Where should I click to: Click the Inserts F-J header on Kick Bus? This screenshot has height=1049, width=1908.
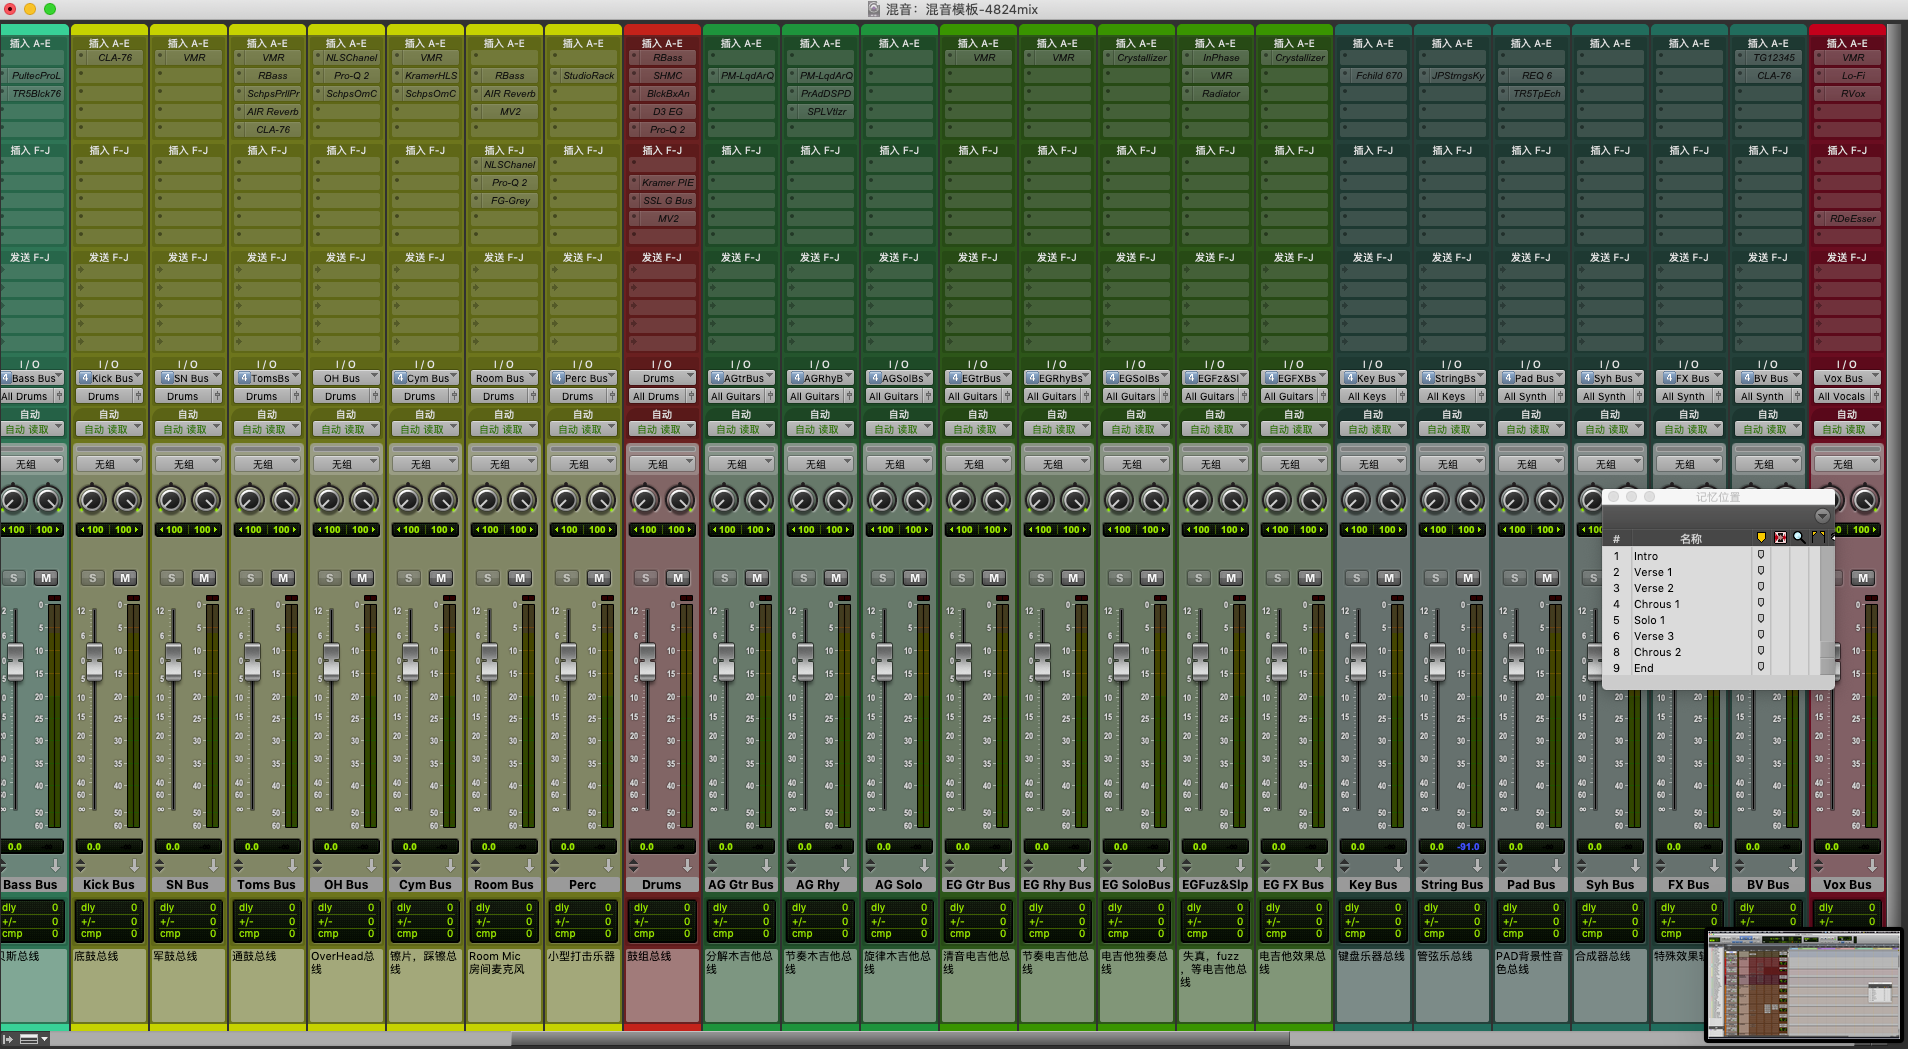point(109,150)
